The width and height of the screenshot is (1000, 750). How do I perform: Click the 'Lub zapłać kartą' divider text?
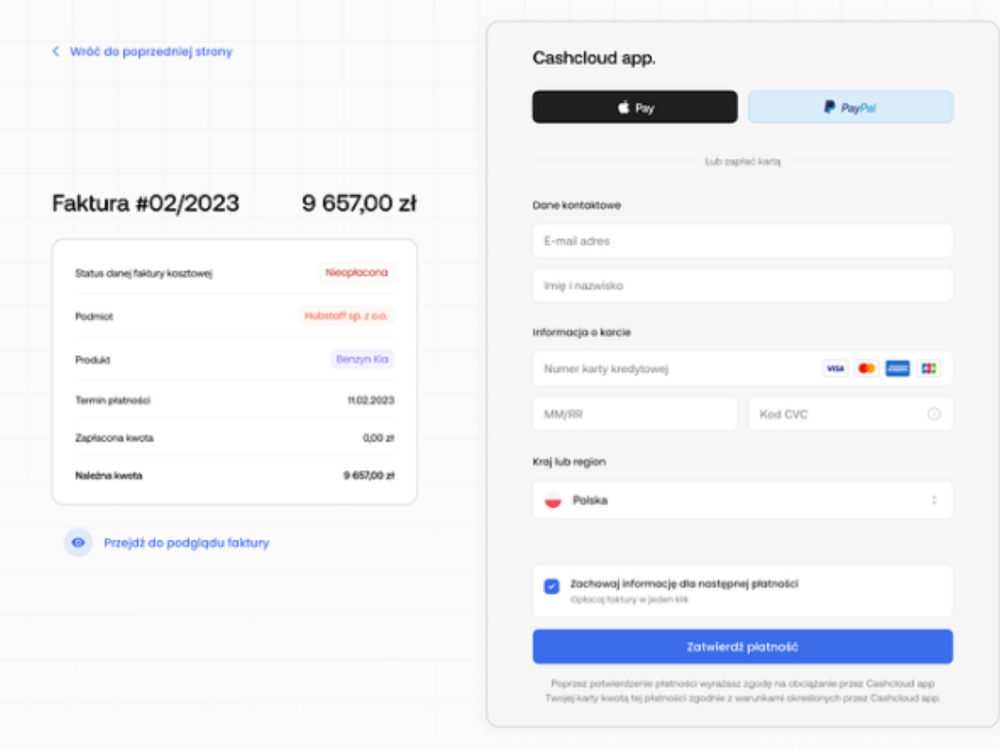(x=742, y=161)
